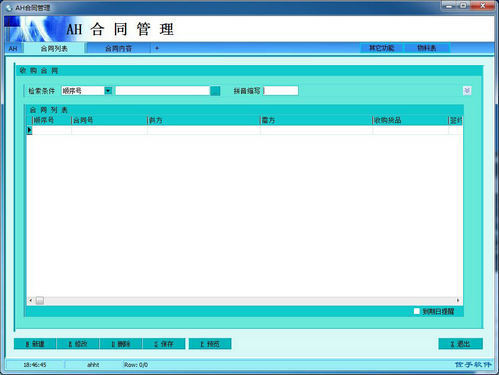The height and width of the screenshot is (375, 499).
Task: Minimize the AH合同管理 window
Action: [449, 6]
